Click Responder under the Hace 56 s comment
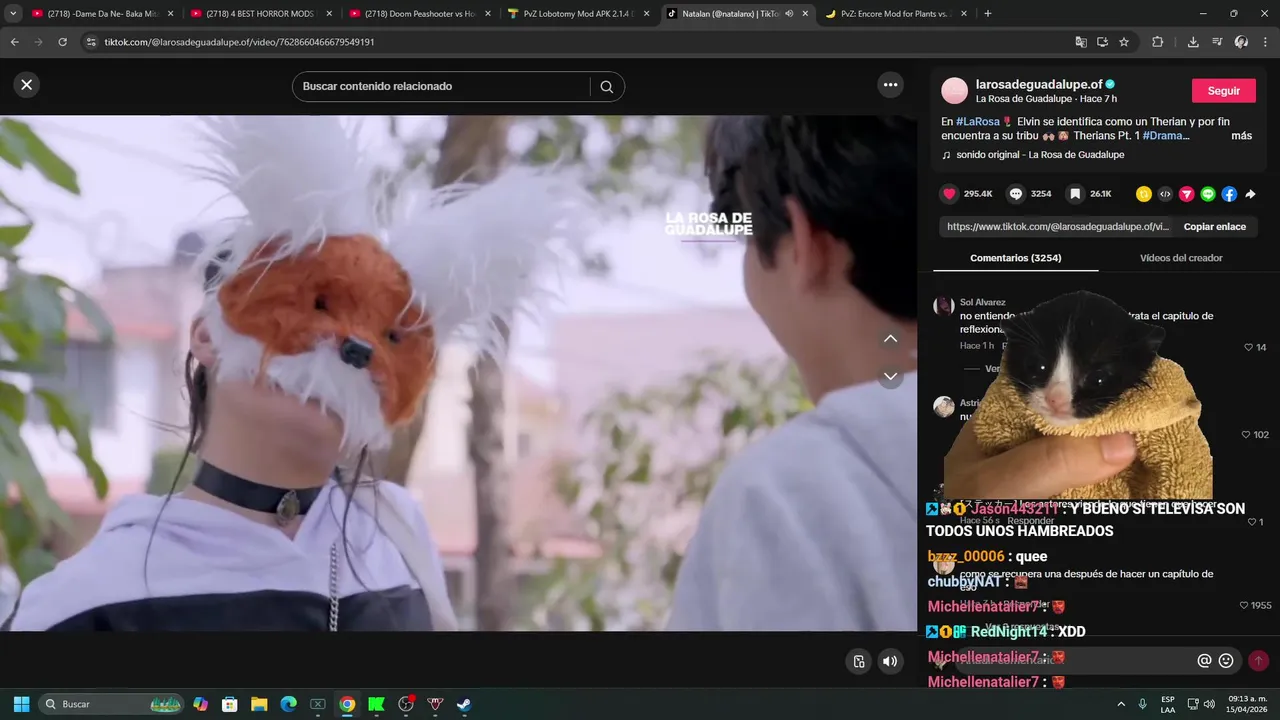Viewport: 1280px width, 720px height. pos(1030,521)
